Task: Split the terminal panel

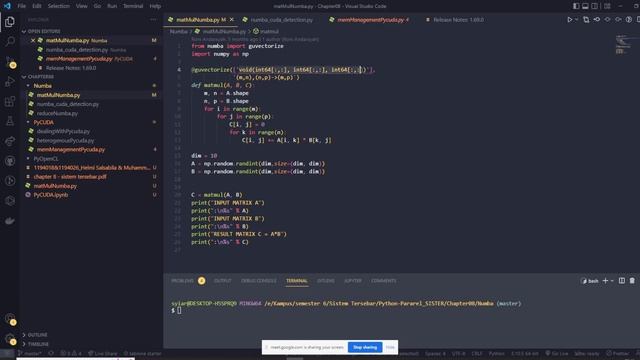Action: (622, 281)
